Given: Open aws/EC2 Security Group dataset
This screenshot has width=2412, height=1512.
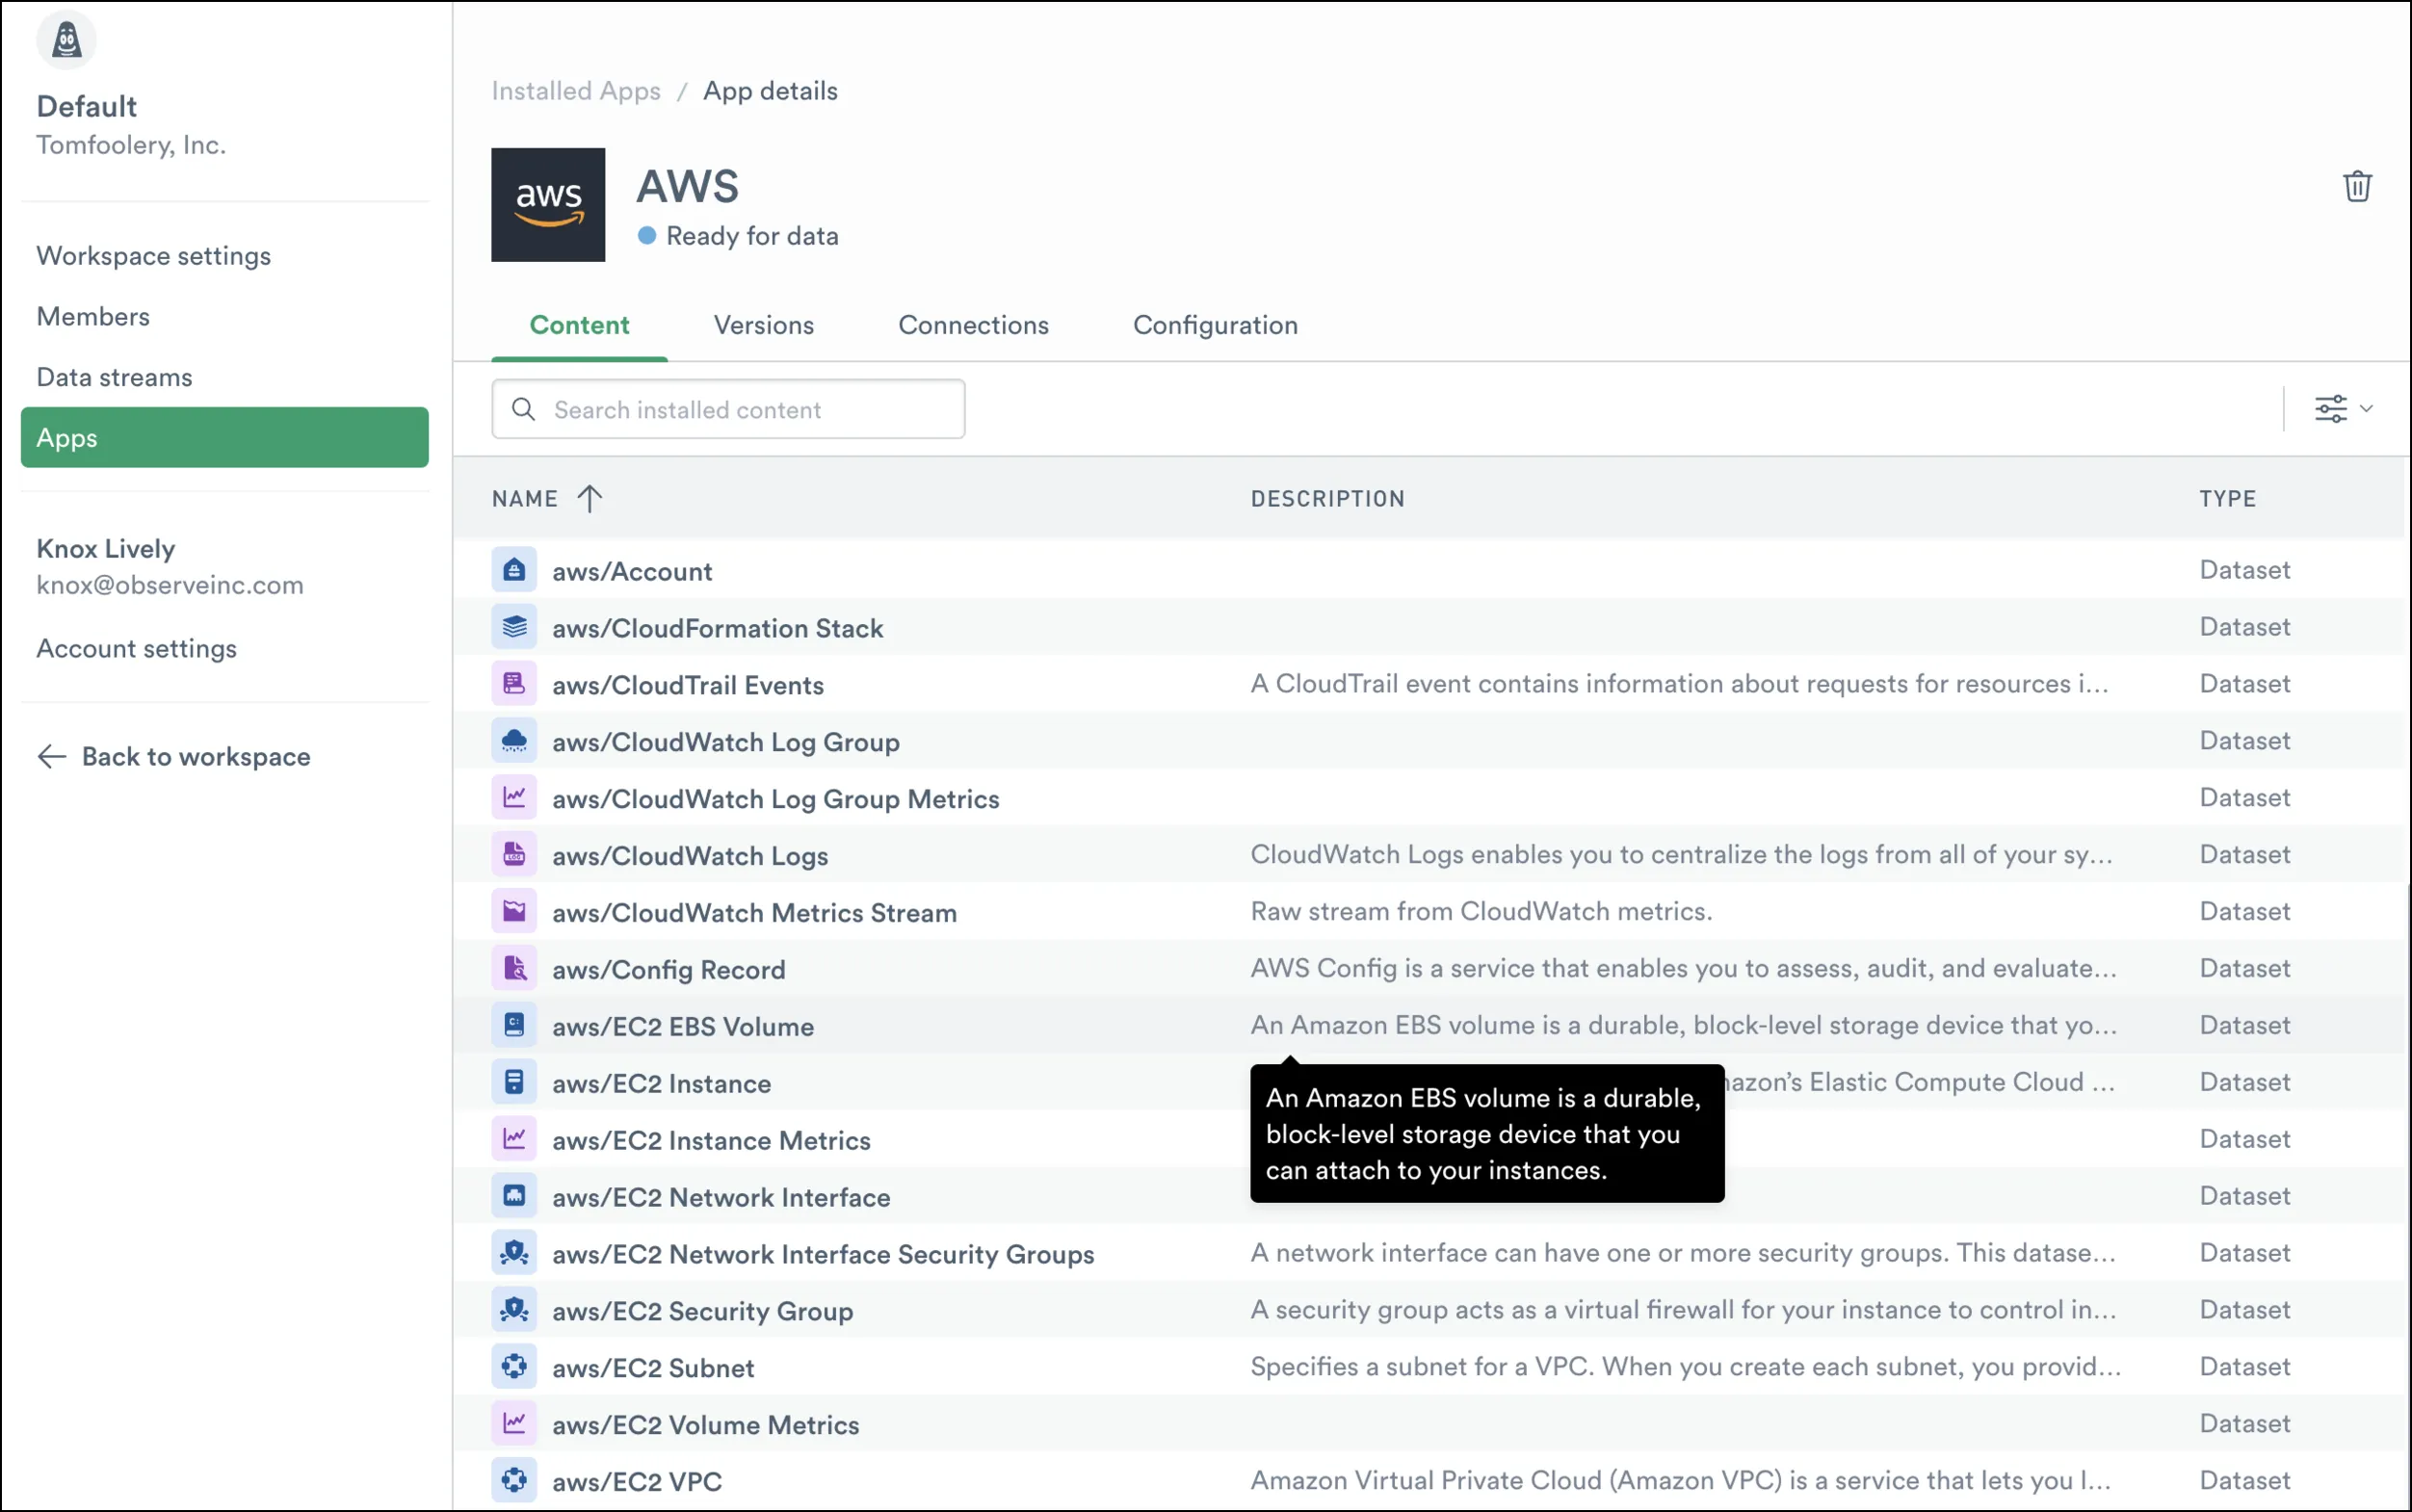Looking at the screenshot, I should point(703,1313).
